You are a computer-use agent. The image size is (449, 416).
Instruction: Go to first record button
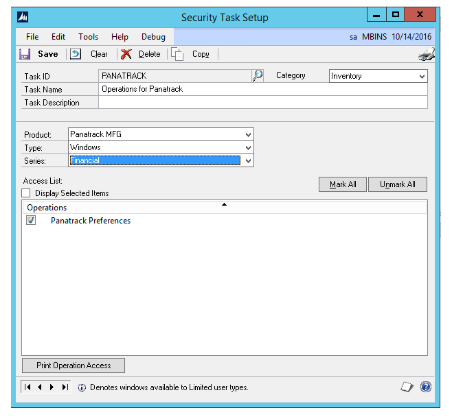pos(28,387)
